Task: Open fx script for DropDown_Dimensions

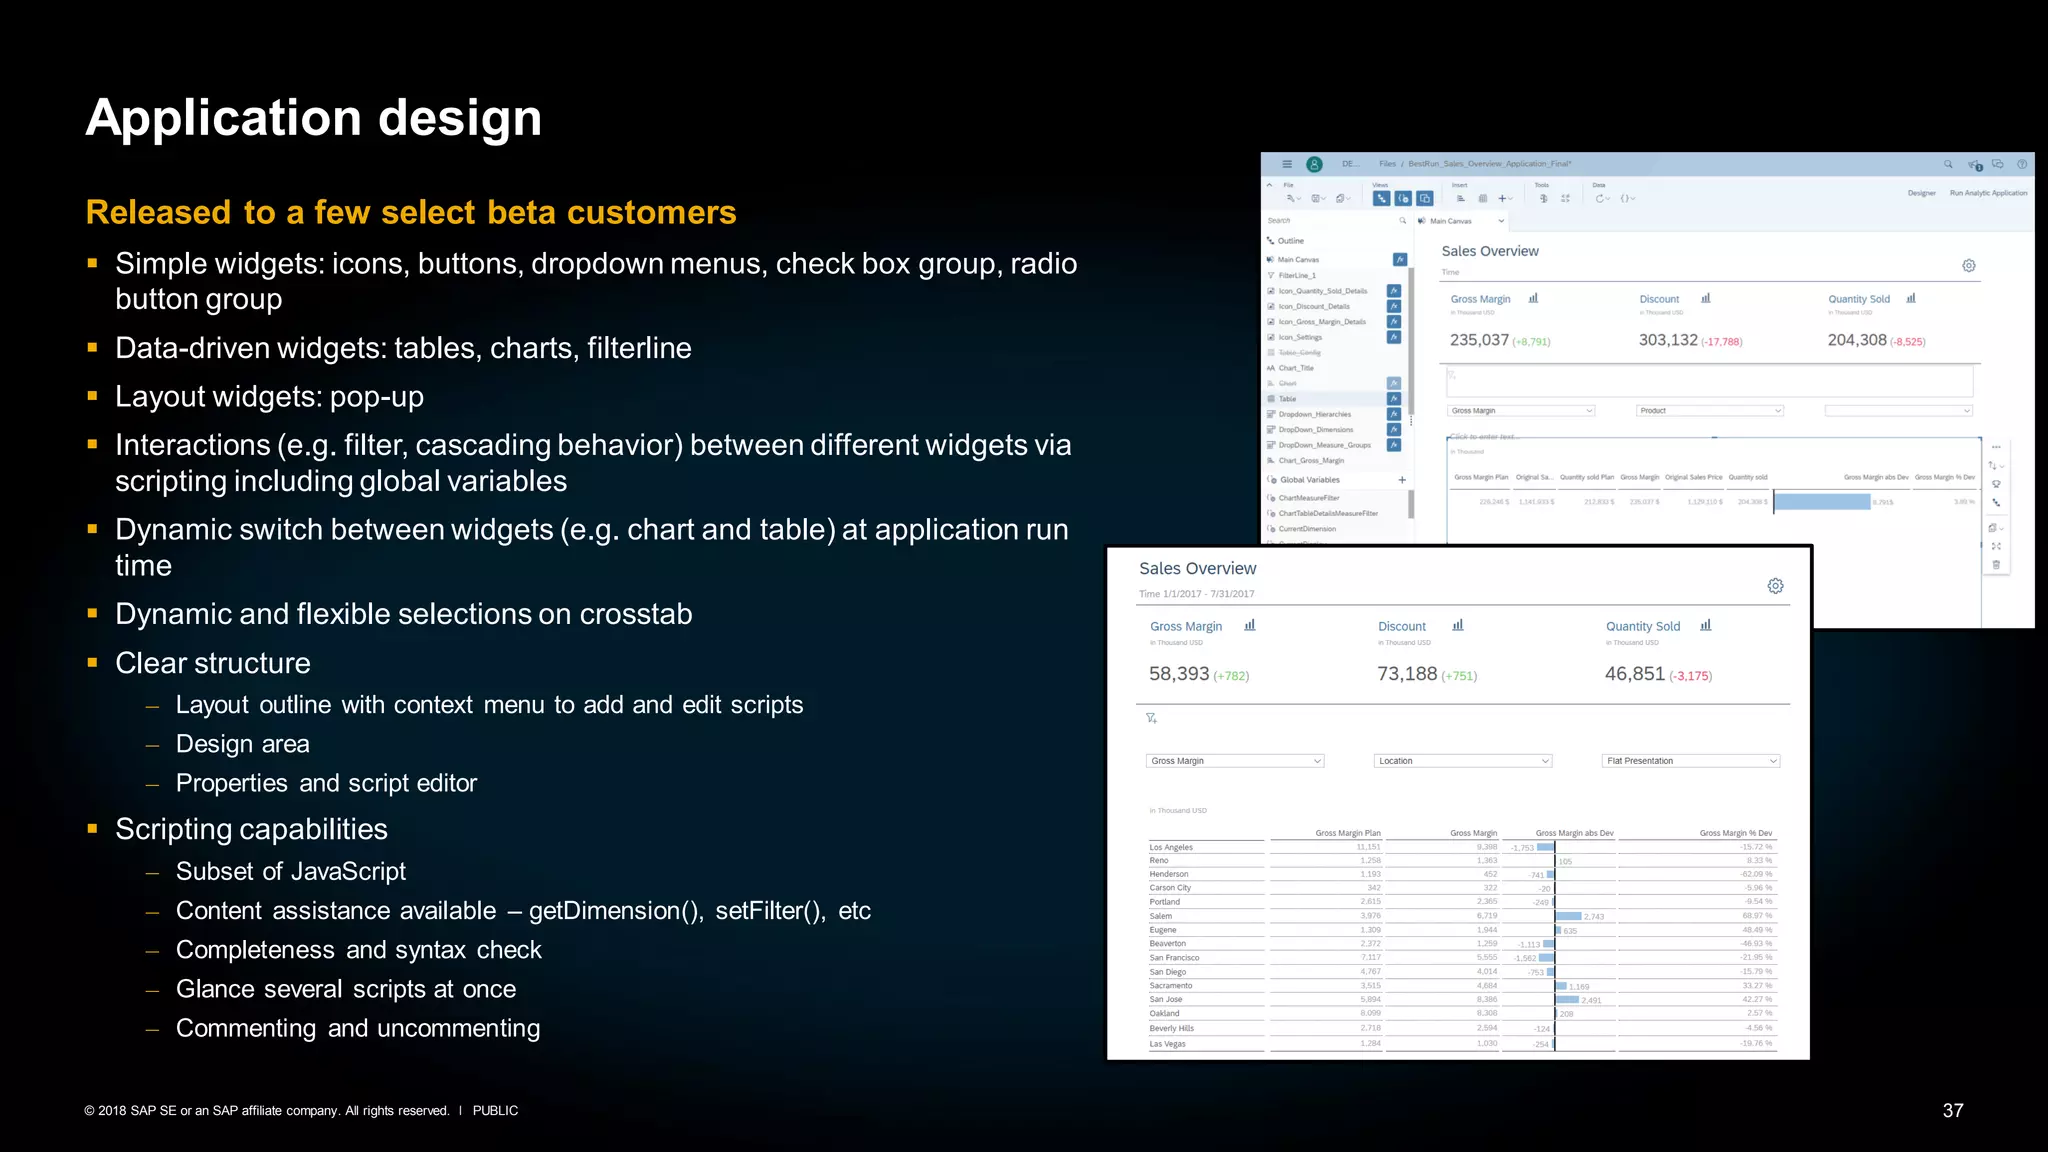Action: point(1394,430)
